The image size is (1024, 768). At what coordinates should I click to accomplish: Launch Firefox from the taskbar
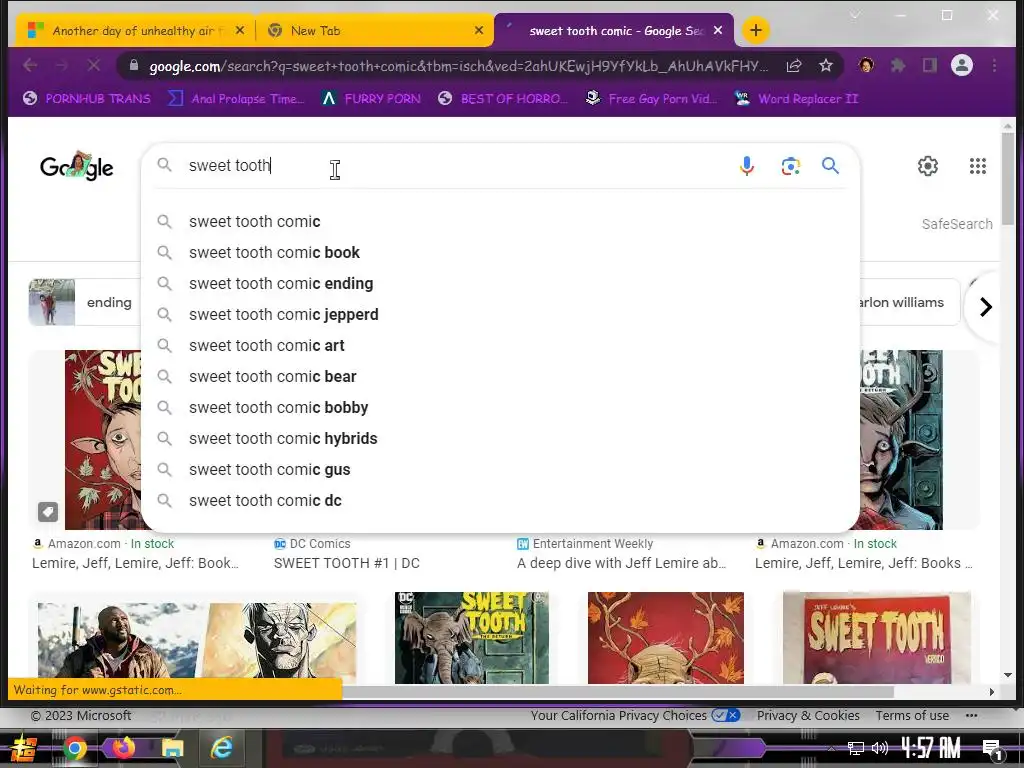click(x=123, y=748)
